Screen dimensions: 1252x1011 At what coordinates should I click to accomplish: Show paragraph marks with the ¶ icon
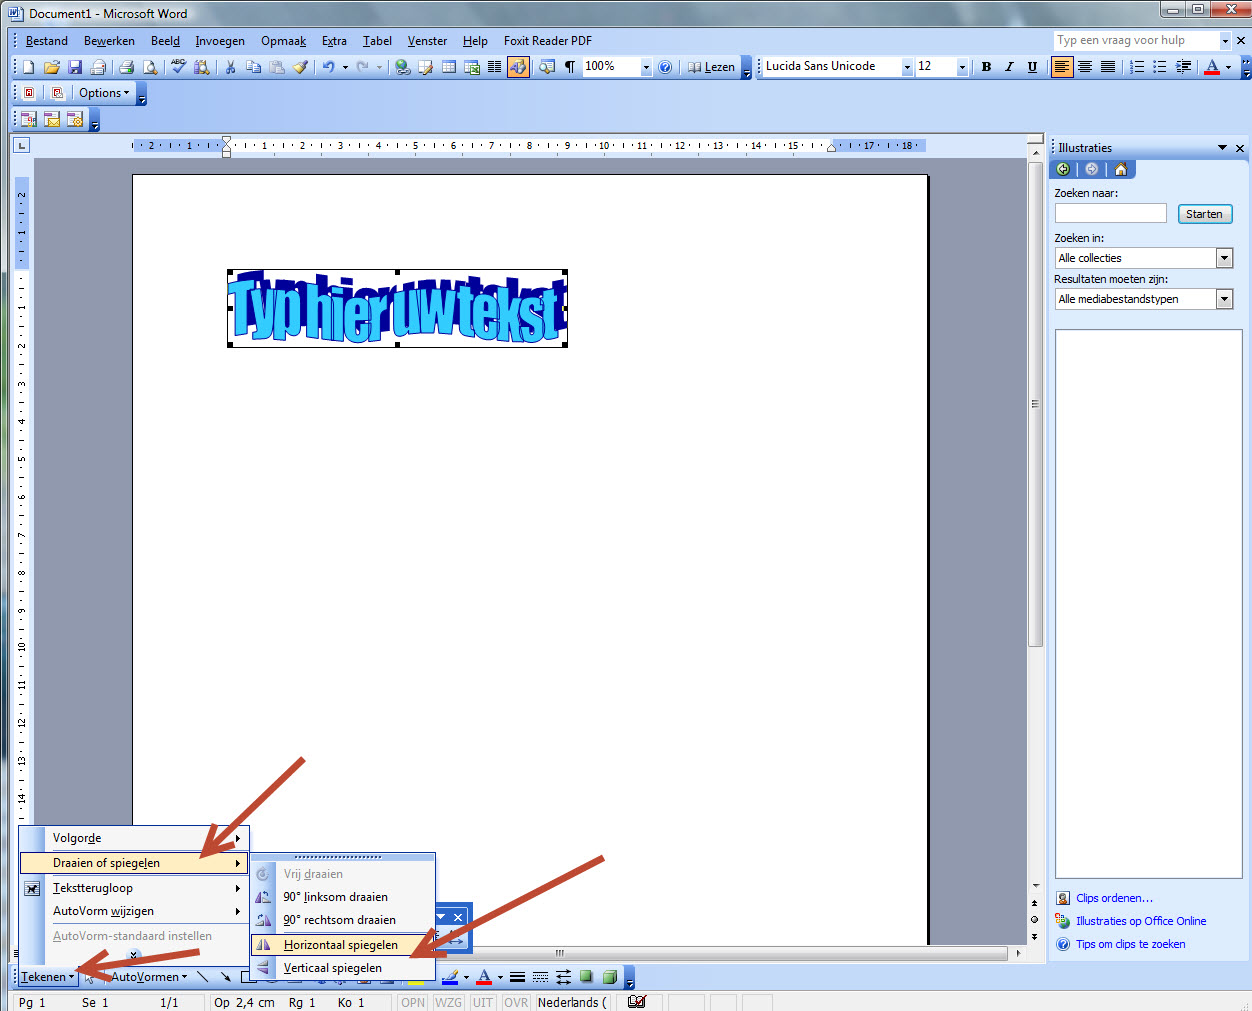tap(570, 67)
